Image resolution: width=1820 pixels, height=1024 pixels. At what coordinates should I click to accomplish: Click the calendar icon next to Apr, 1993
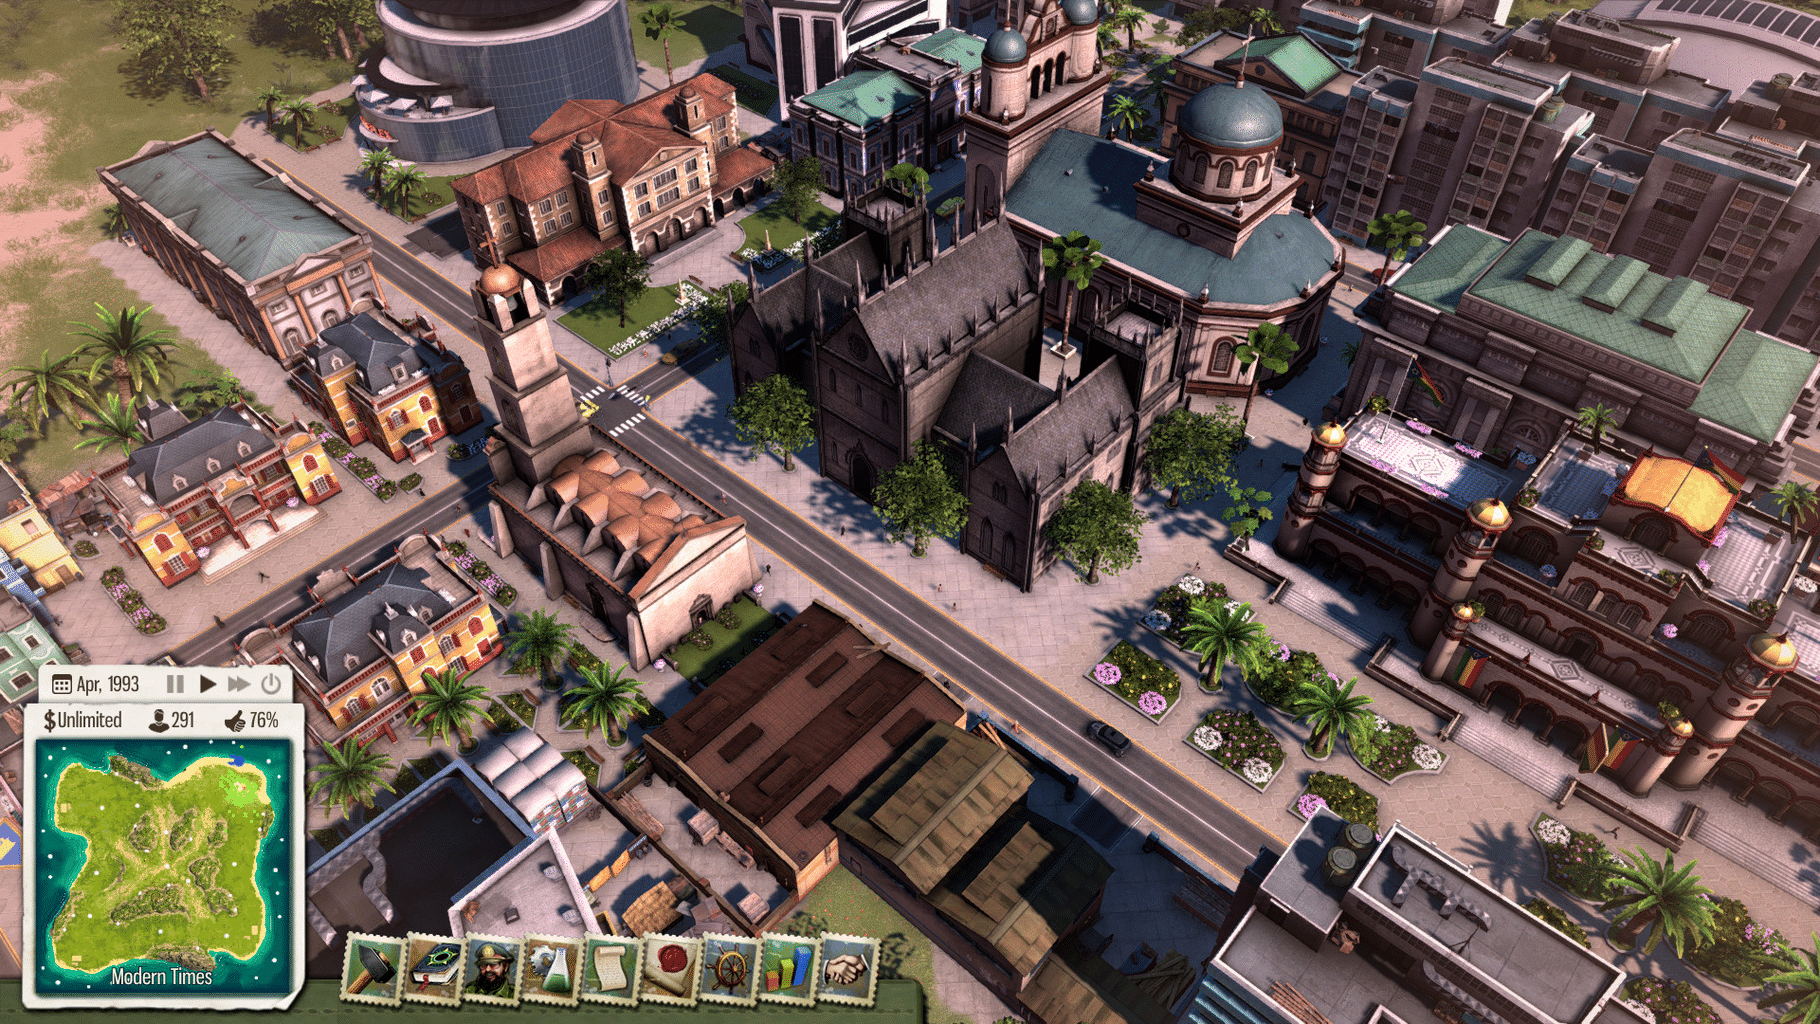pos(61,685)
